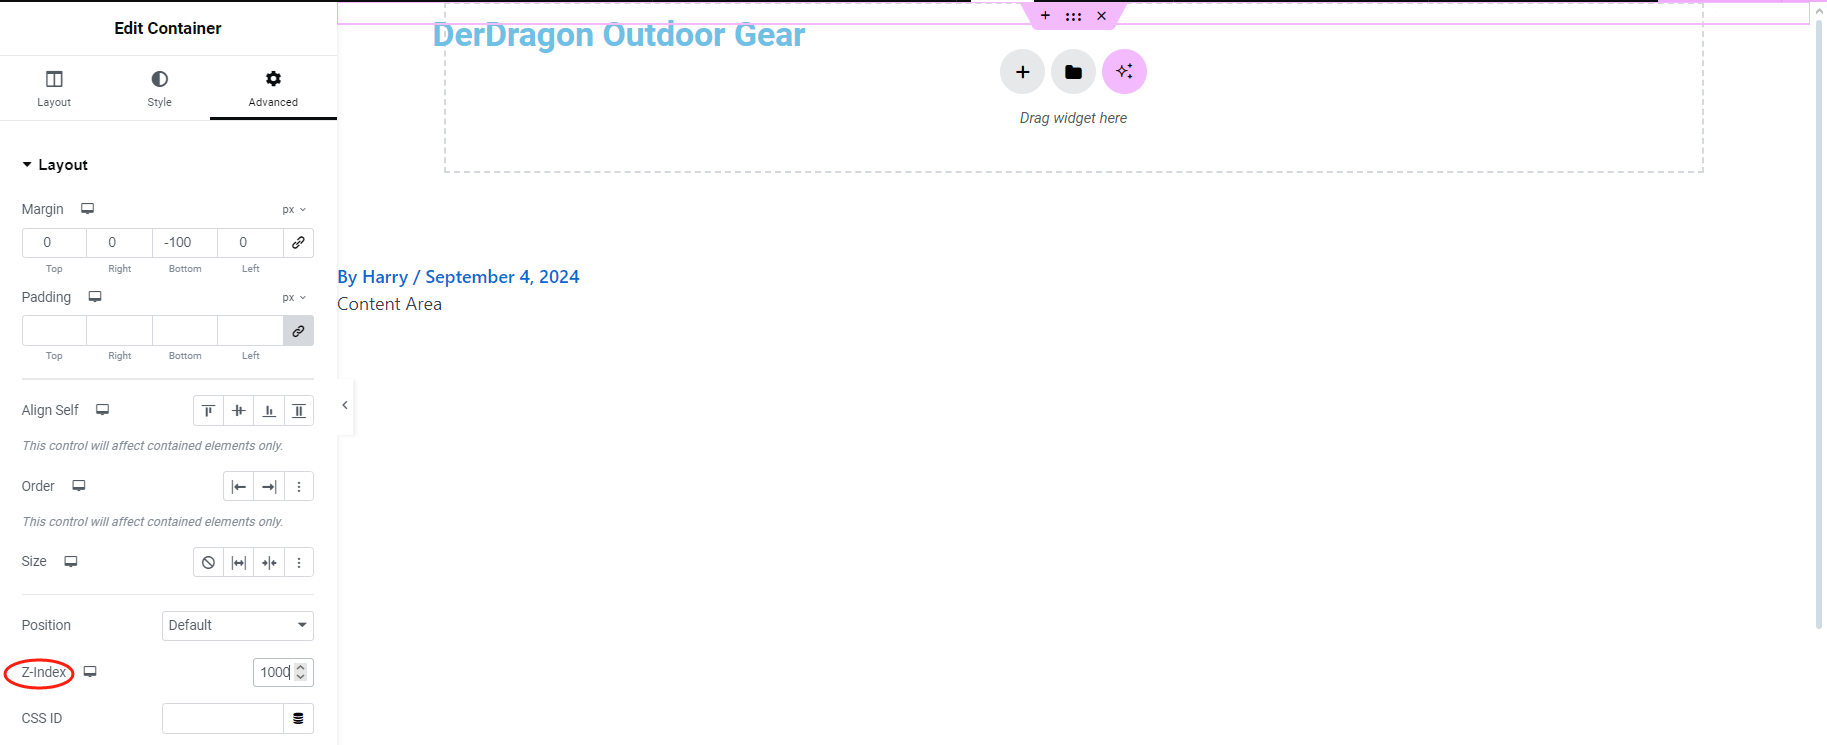Image resolution: width=1827 pixels, height=745 pixels.
Task: Switch to the Layout tab
Action: coord(54,88)
